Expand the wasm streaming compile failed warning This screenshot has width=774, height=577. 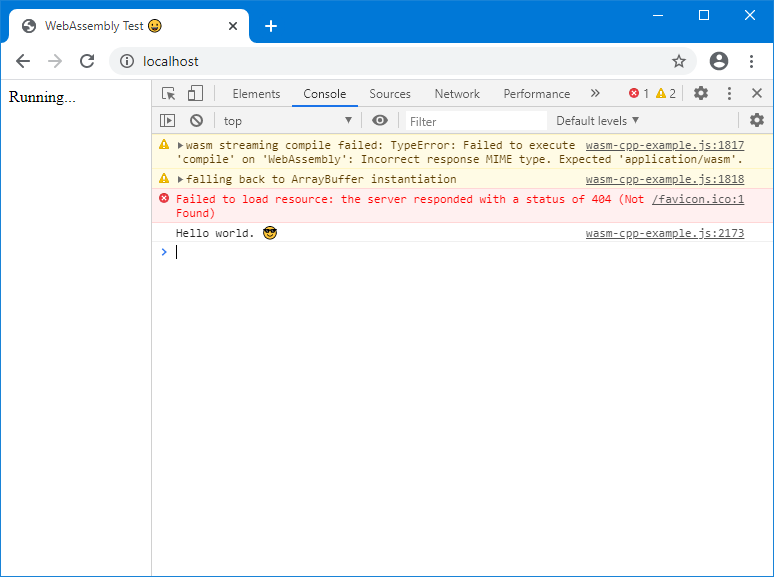(180, 146)
